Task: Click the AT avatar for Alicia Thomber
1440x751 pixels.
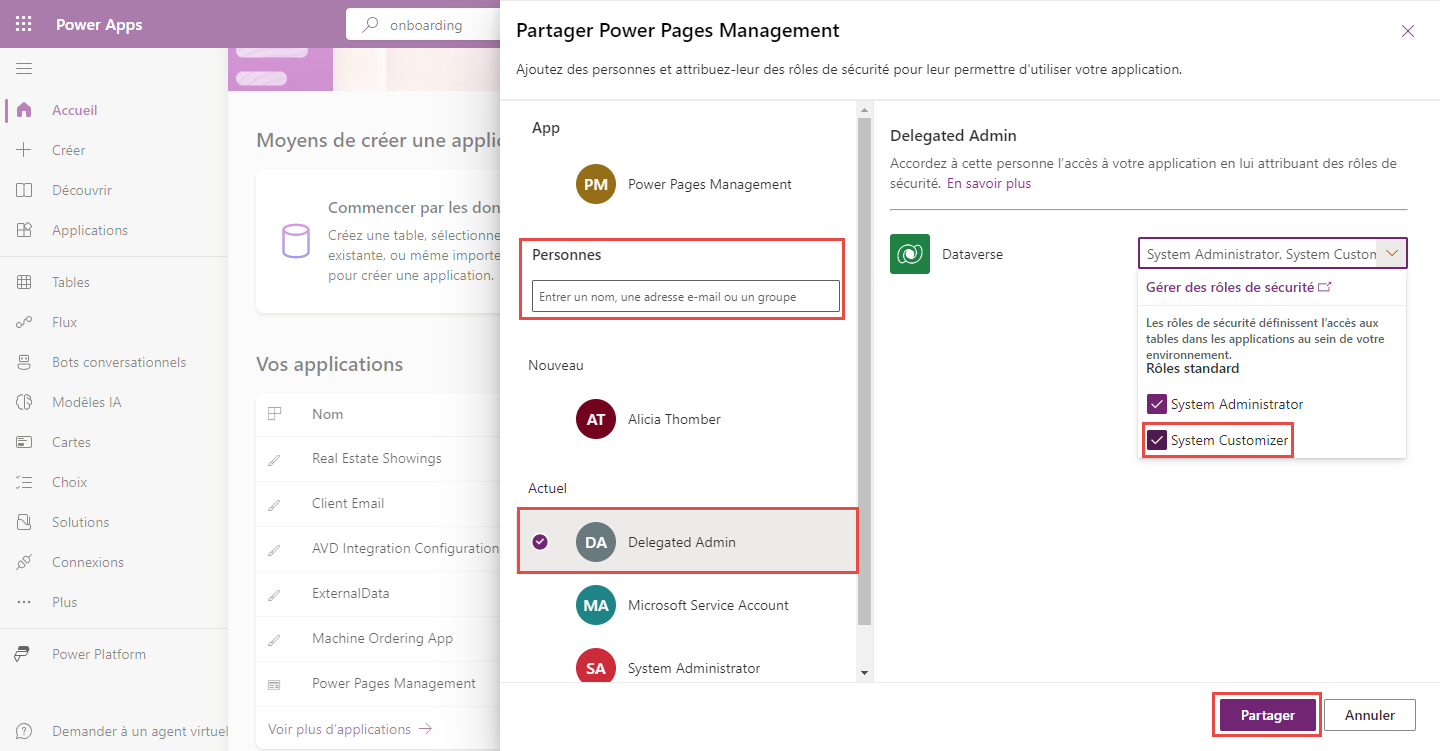Action: coord(596,419)
